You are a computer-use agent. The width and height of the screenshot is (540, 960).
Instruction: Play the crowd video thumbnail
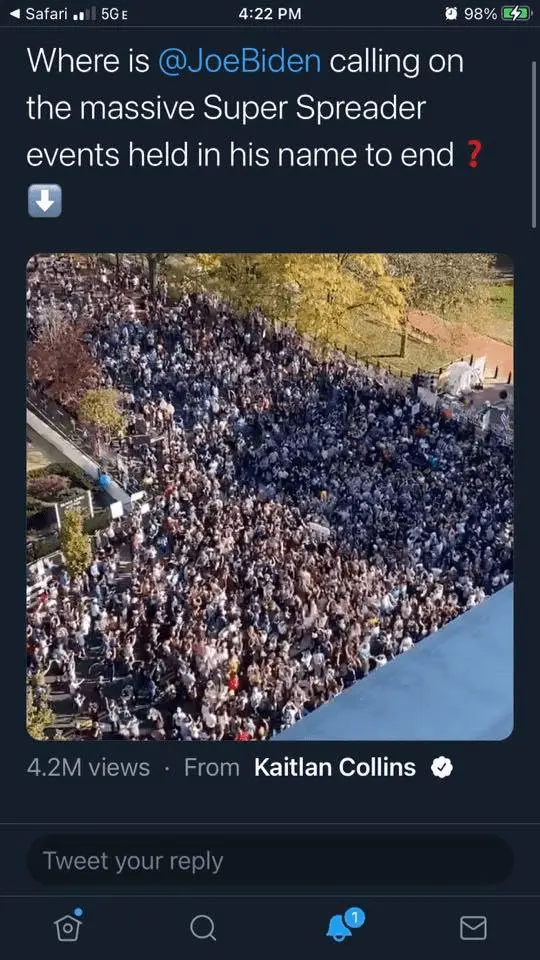[x=270, y=497]
